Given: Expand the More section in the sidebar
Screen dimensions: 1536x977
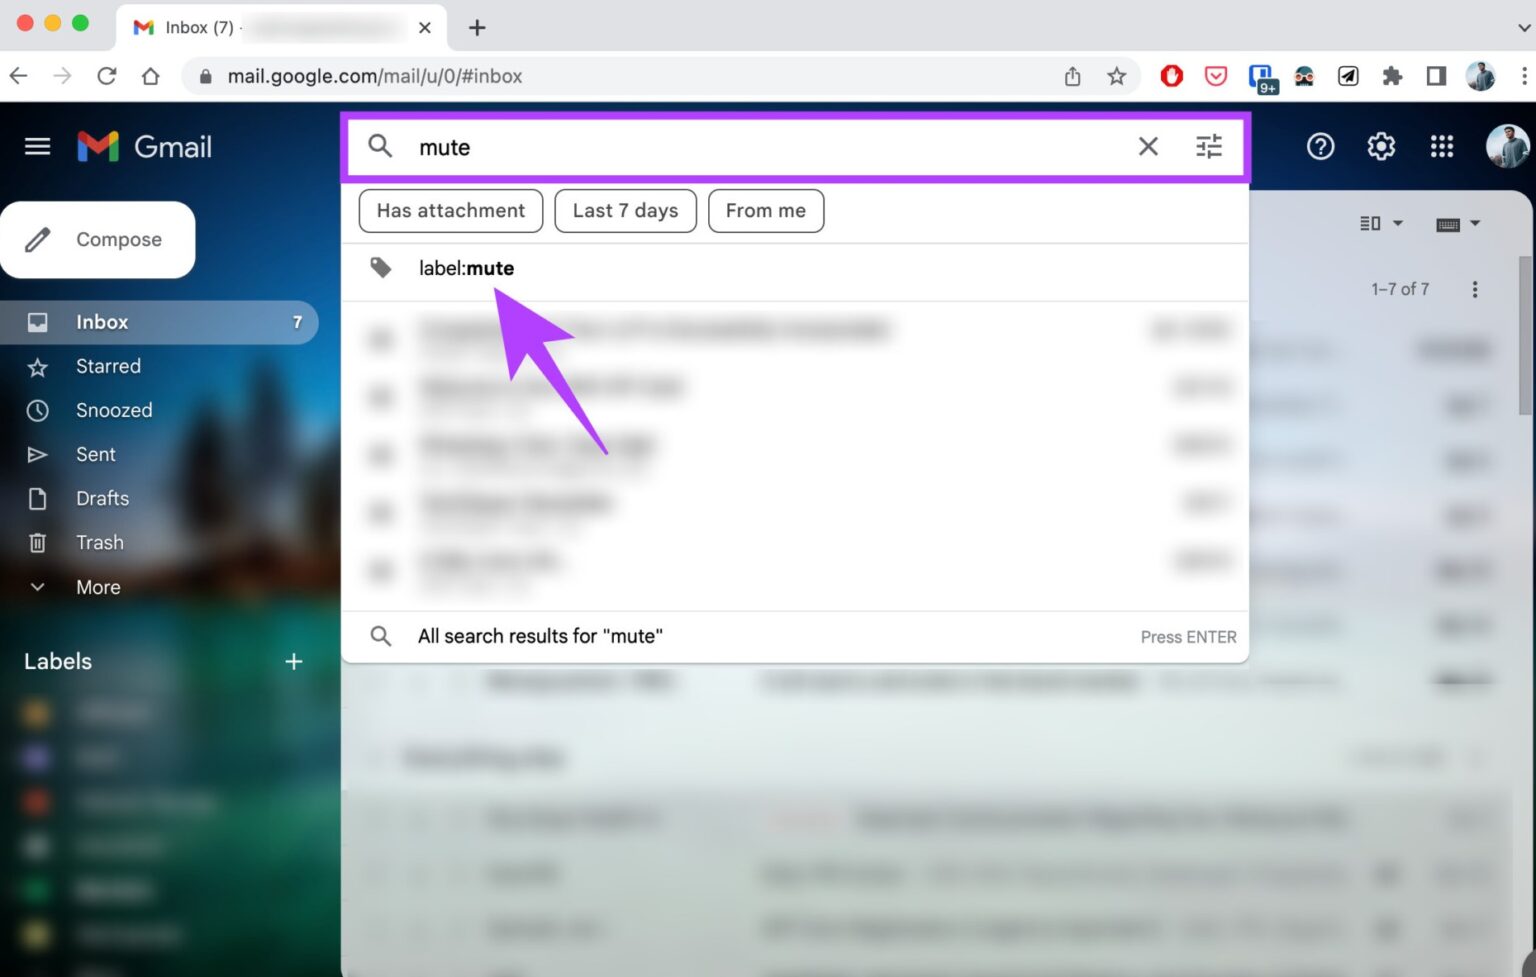Looking at the screenshot, I should 97,587.
